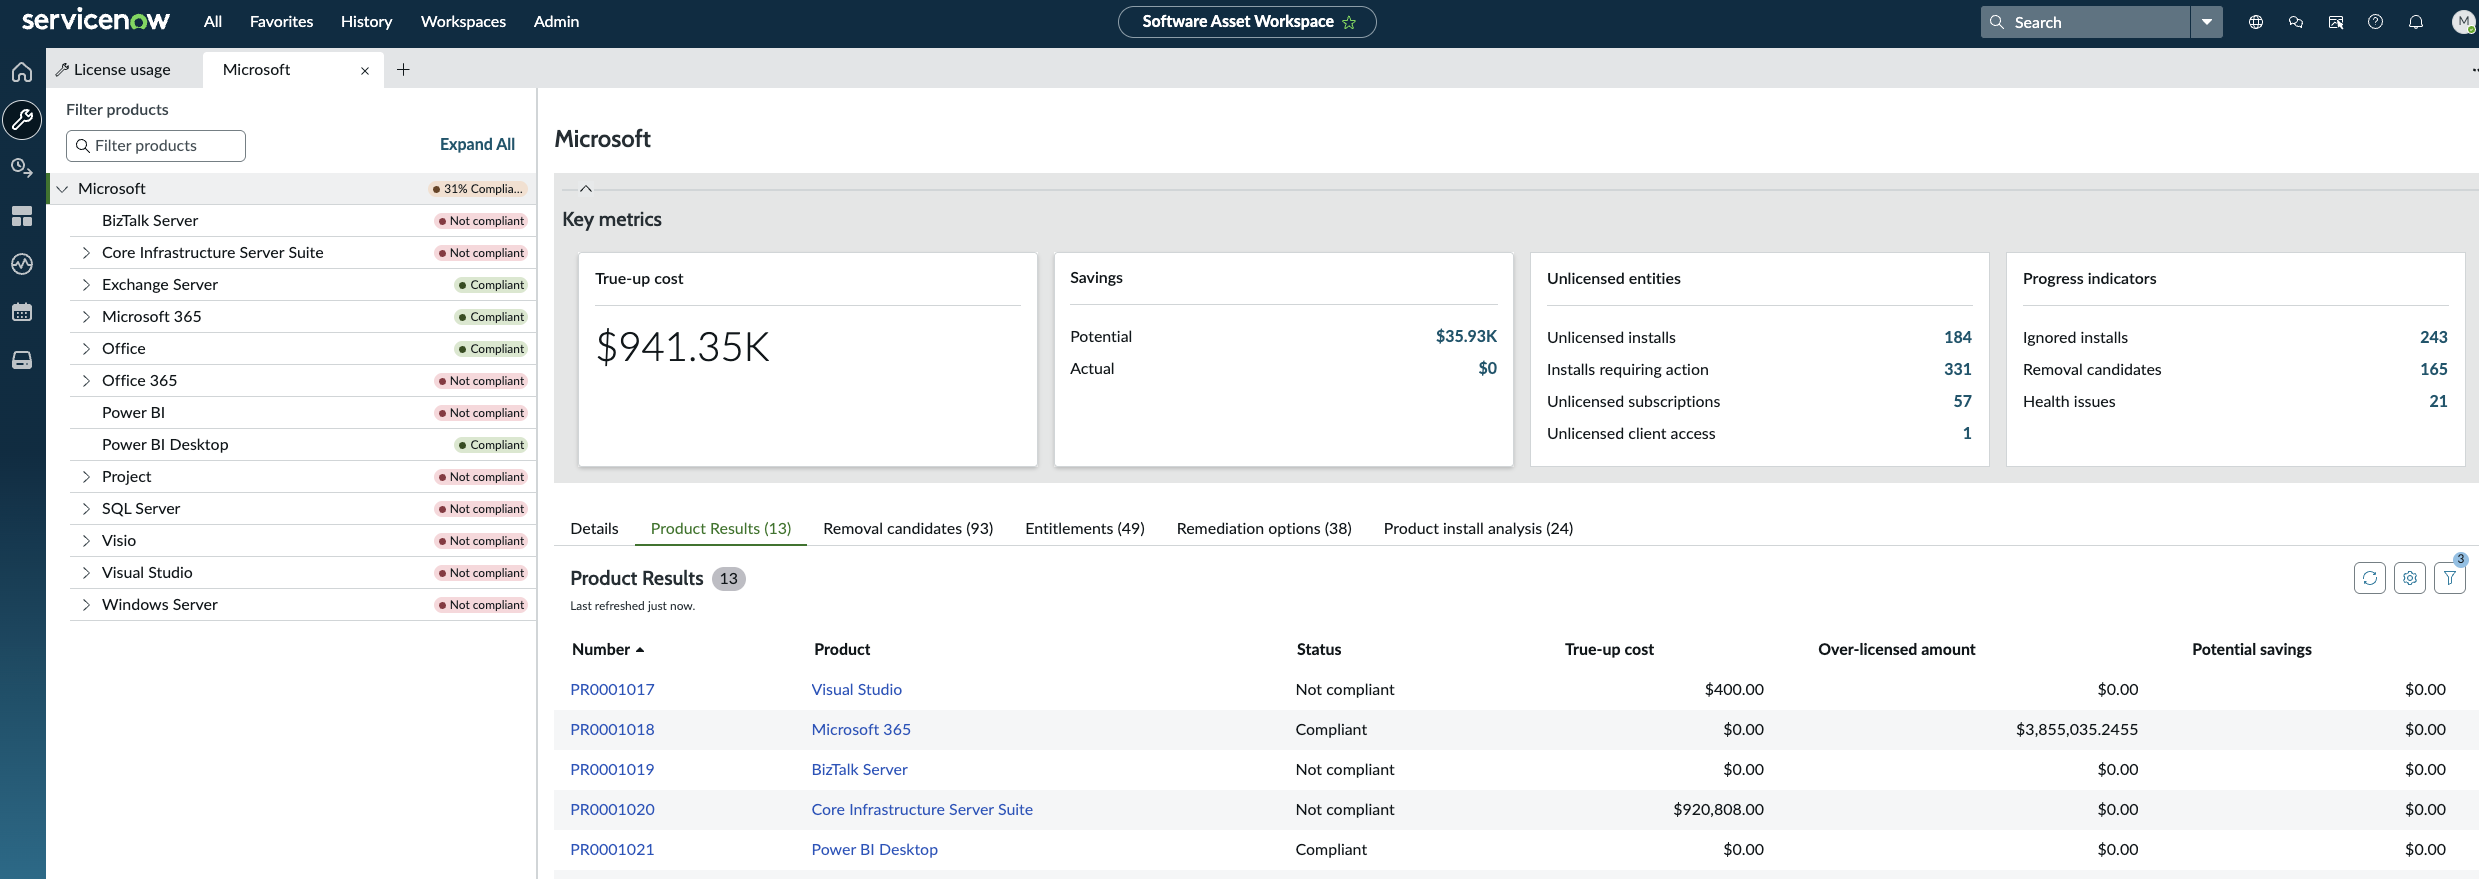Open the Ignored installs count 243
The height and width of the screenshot is (879, 2479).
pyautogui.click(x=2434, y=337)
